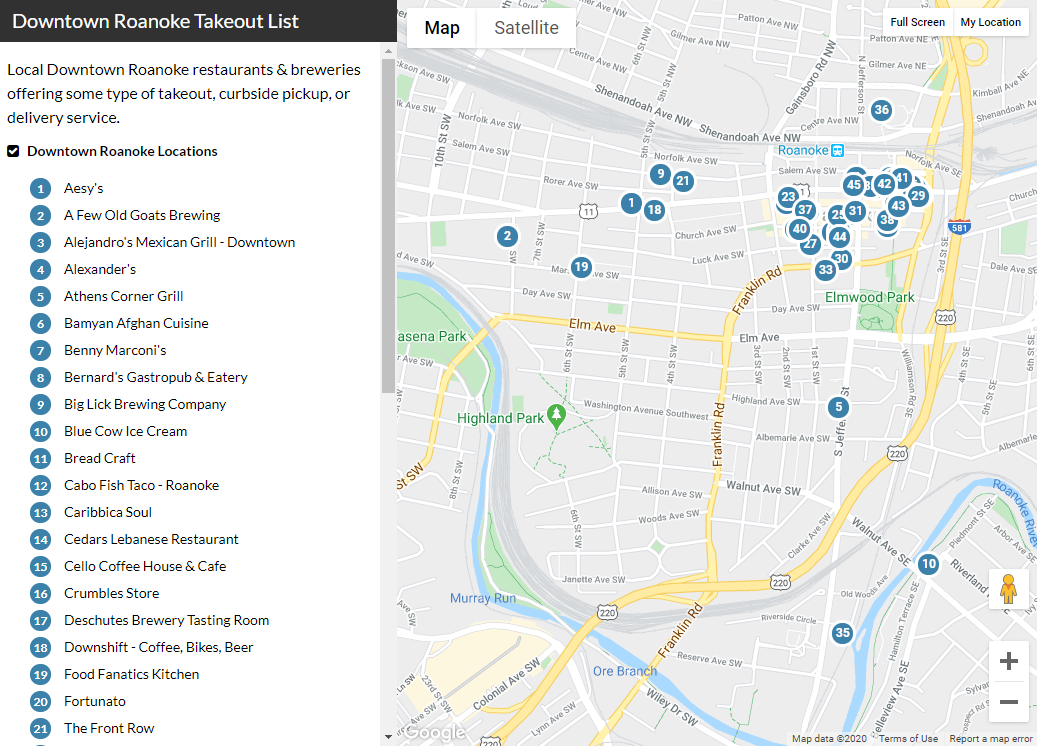Click map marker 5 on Jefferson St
This screenshot has width=1037, height=746.
(x=839, y=407)
